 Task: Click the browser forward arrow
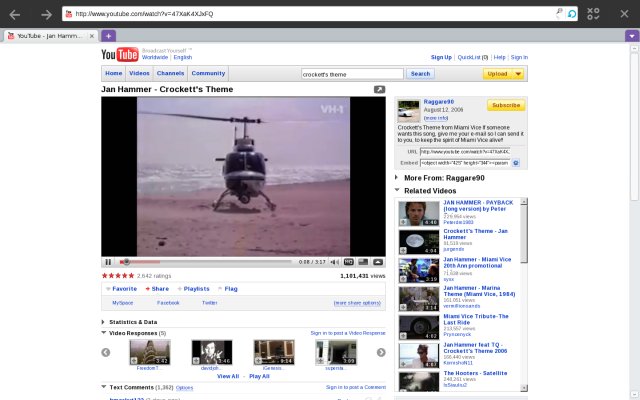(x=46, y=14)
